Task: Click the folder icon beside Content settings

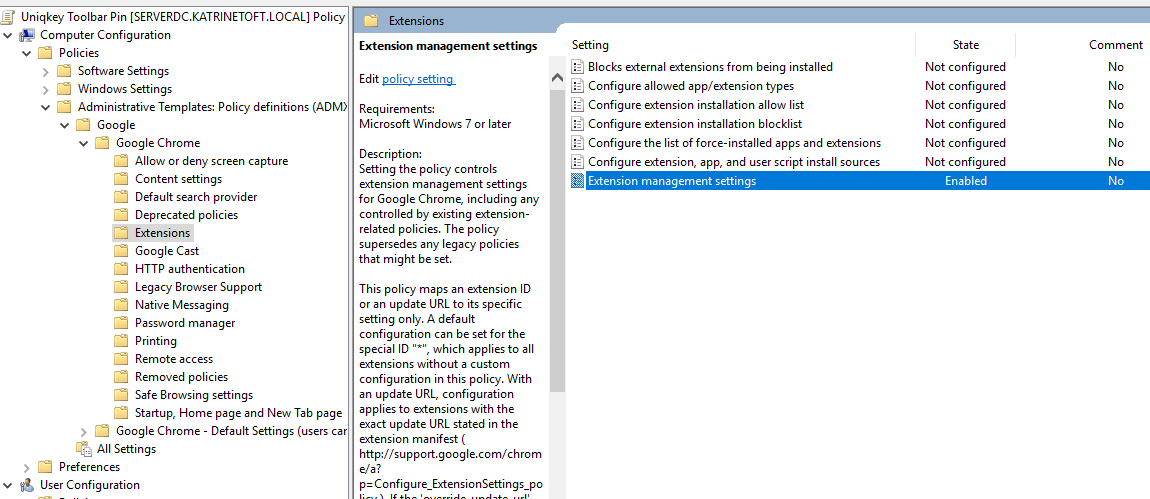Action: [121, 179]
